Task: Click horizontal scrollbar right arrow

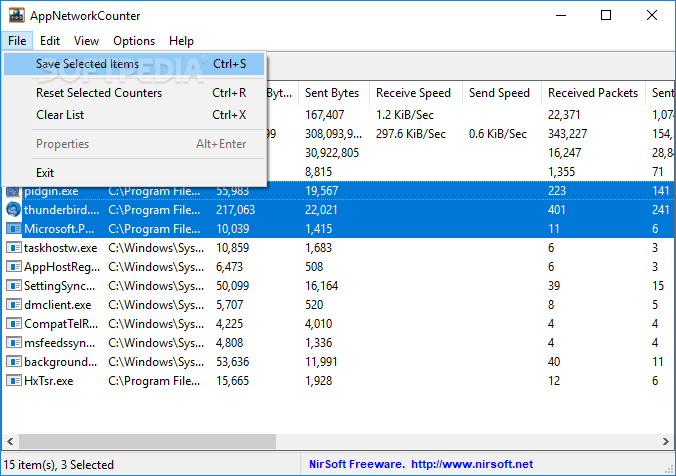Action: coord(665,441)
